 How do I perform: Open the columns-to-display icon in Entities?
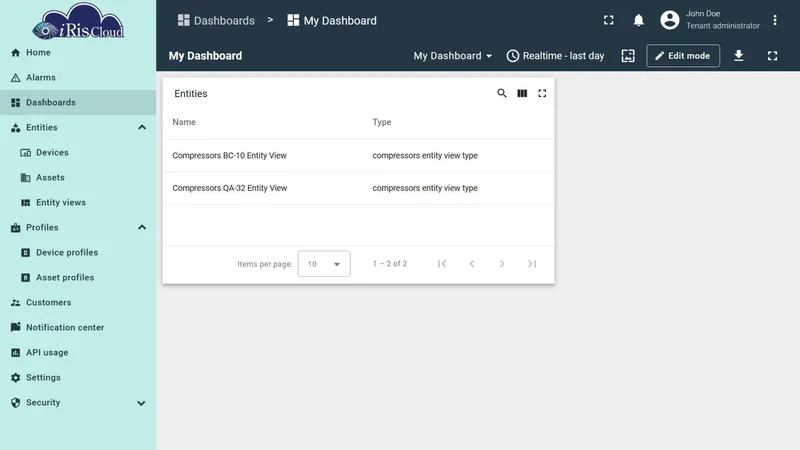pyautogui.click(x=522, y=93)
